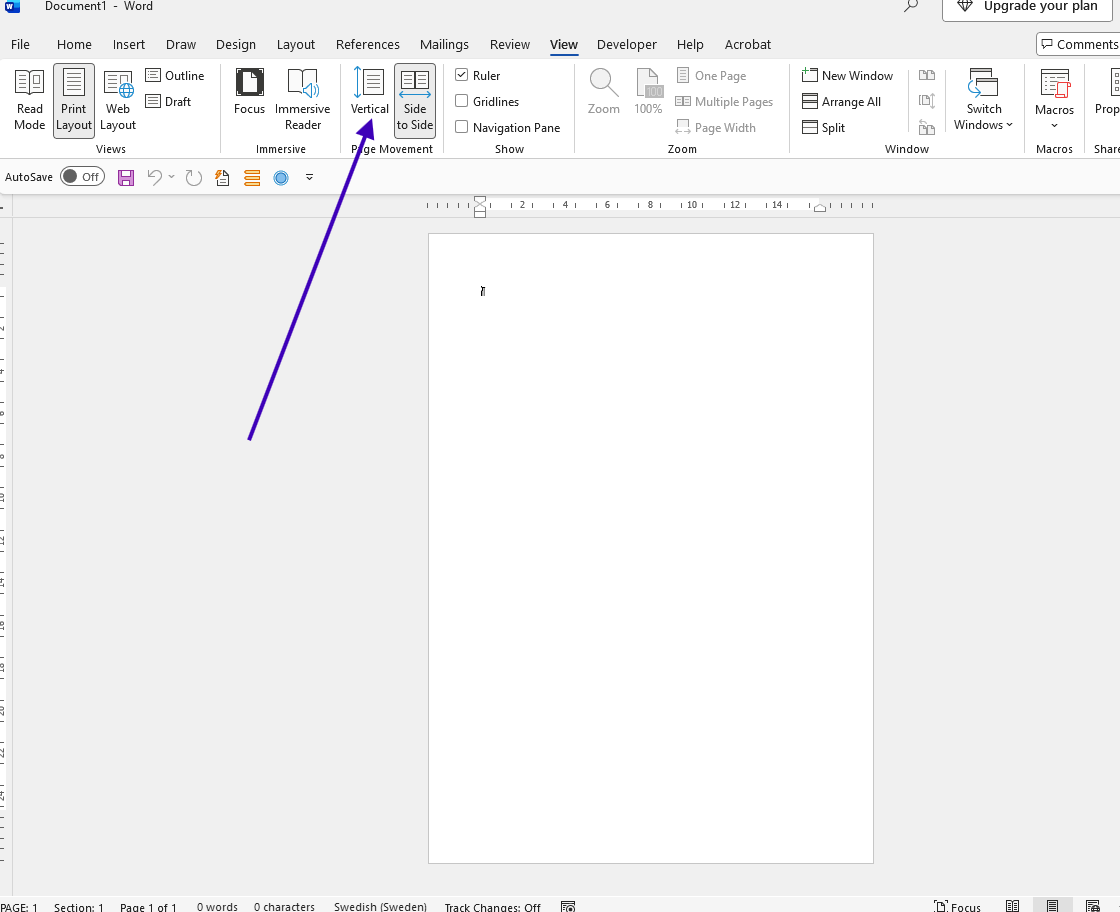Open the Design tab
Viewport: 1120px width, 912px height.
point(236,44)
